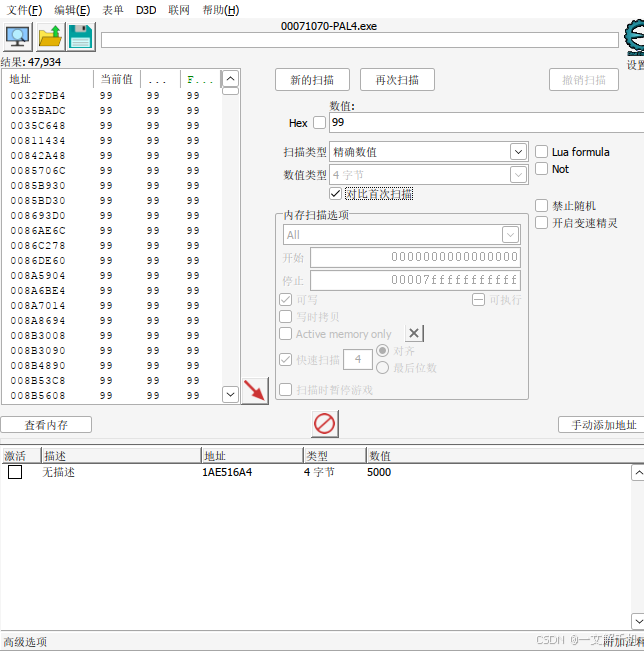Click the 开始 address input field

415,257
